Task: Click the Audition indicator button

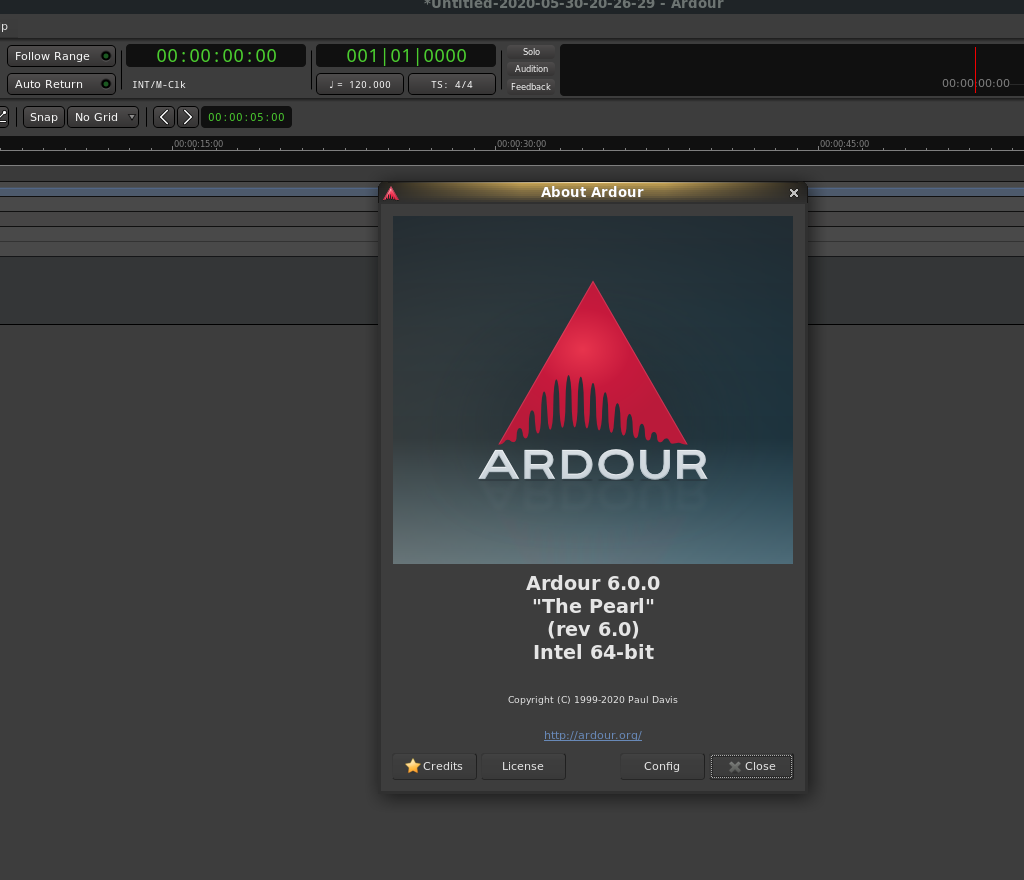Action: (531, 69)
